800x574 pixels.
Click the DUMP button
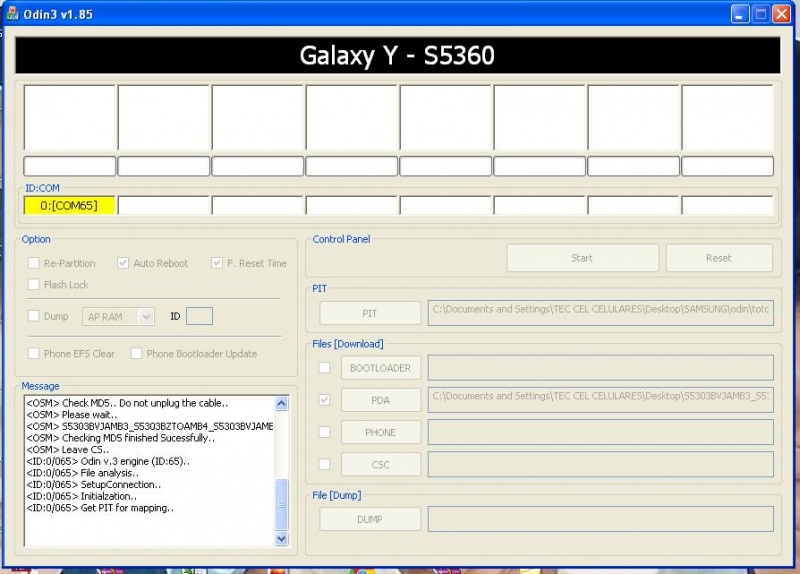pos(370,519)
